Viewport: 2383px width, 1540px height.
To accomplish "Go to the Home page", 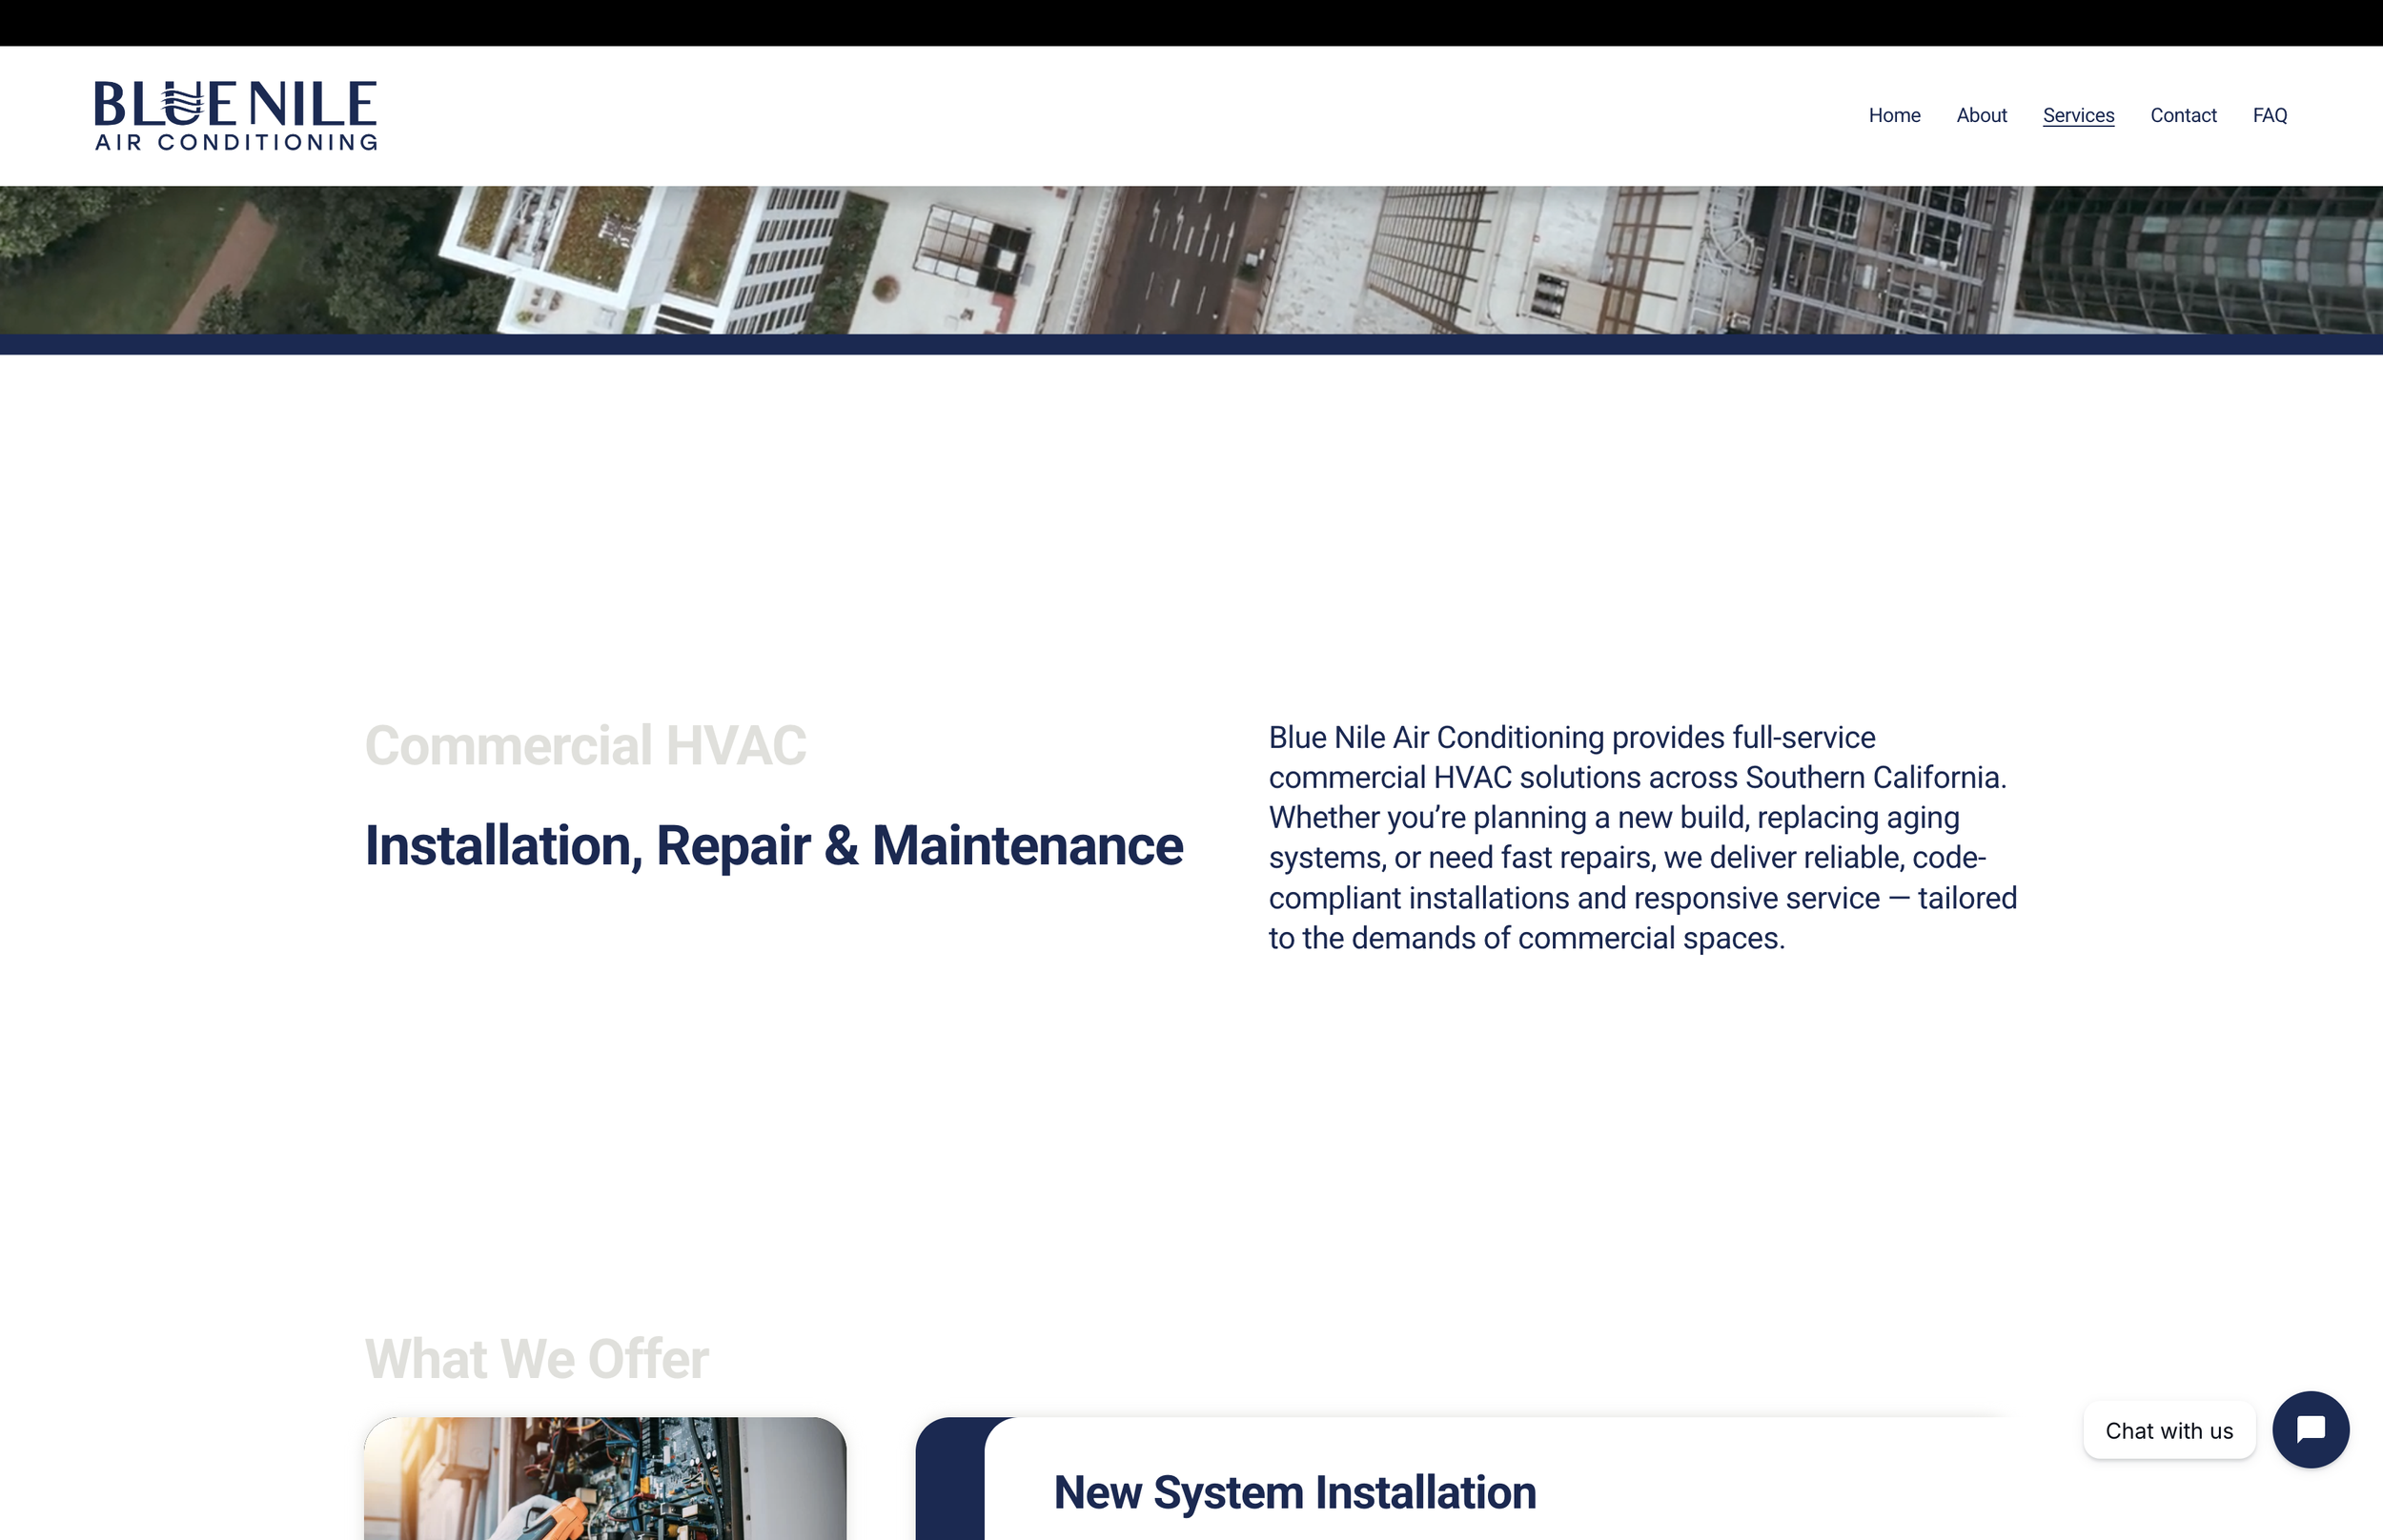I will point(1894,115).
